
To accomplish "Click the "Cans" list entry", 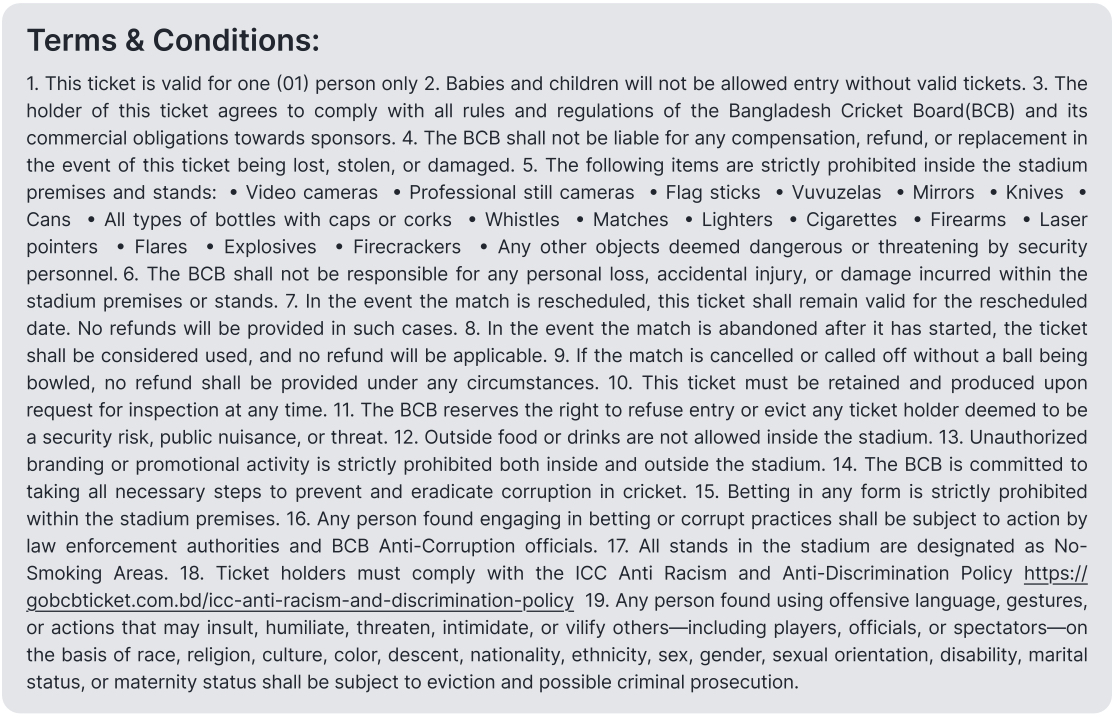I will tap(49, 219).
